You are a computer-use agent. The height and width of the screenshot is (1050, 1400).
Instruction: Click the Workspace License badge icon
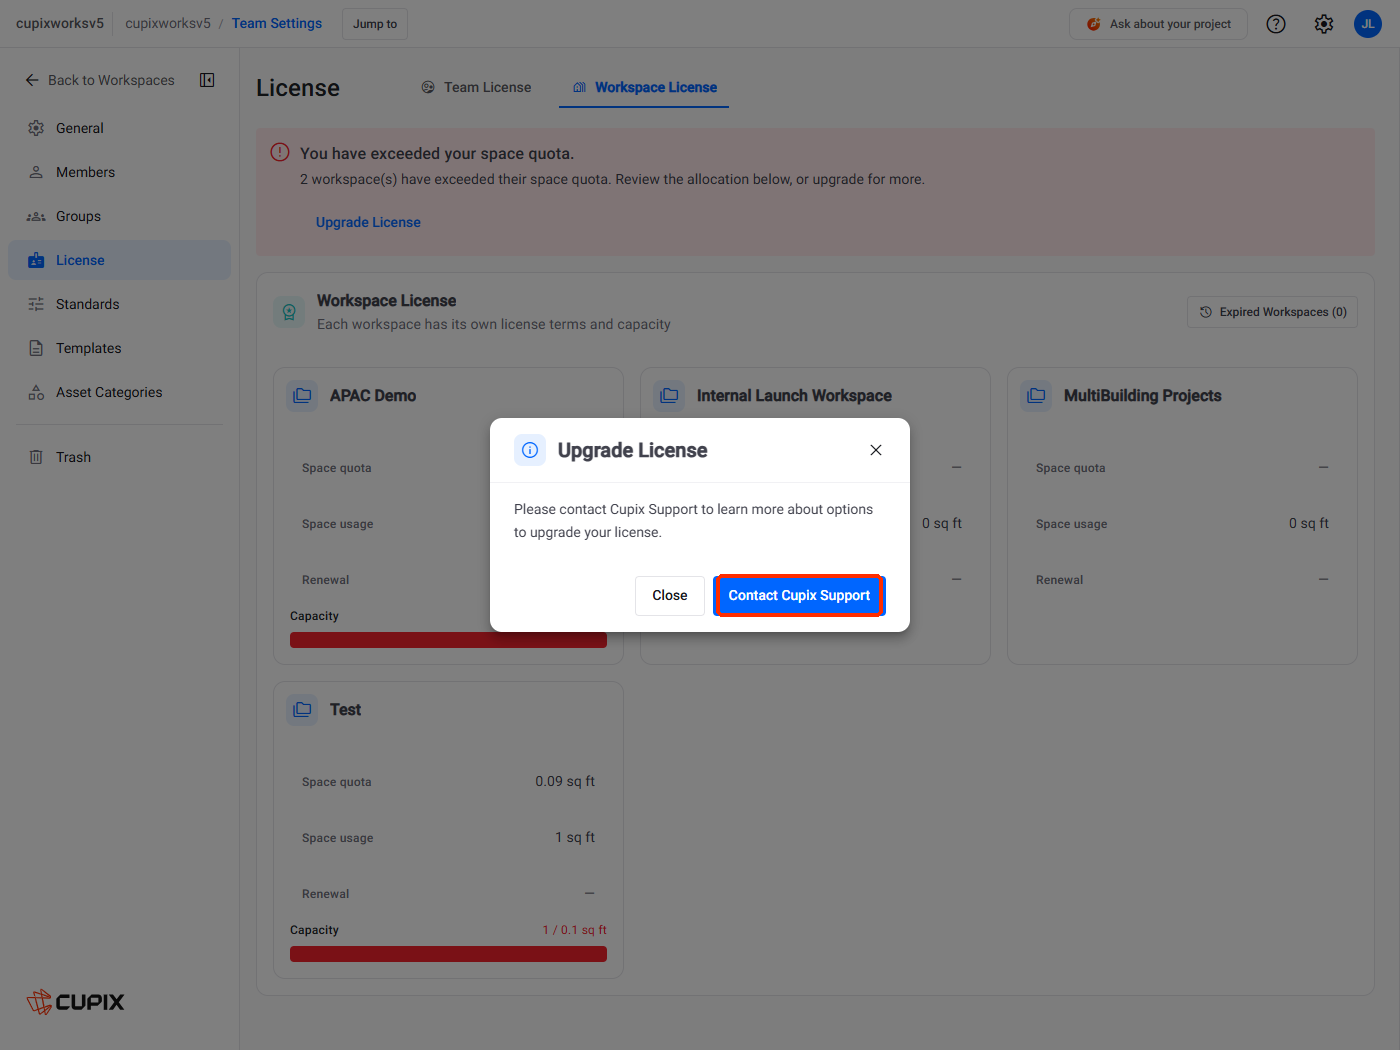(x=289, y=312)
